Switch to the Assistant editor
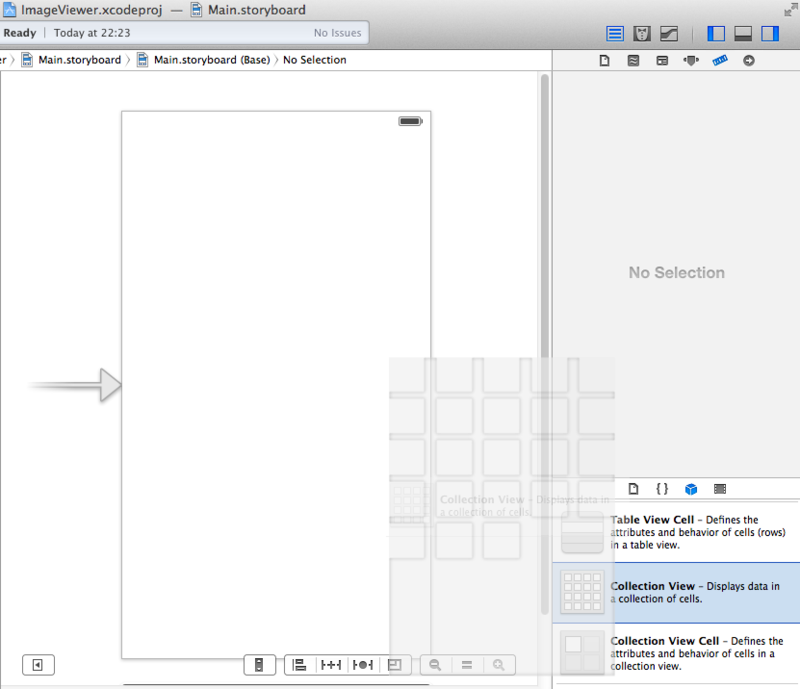The width and height of the screenshot is (800, 689). [x=642, y=34]
